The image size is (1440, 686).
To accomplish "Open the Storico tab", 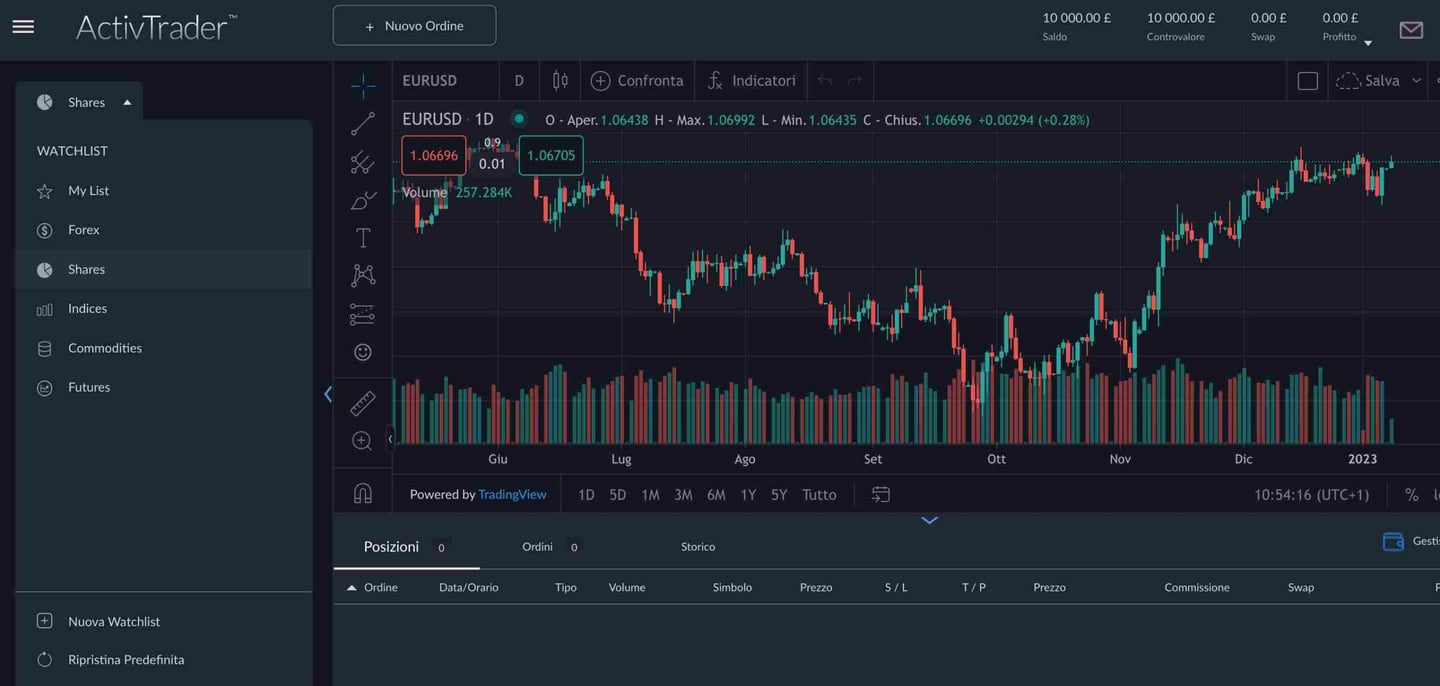I will 697,547.
